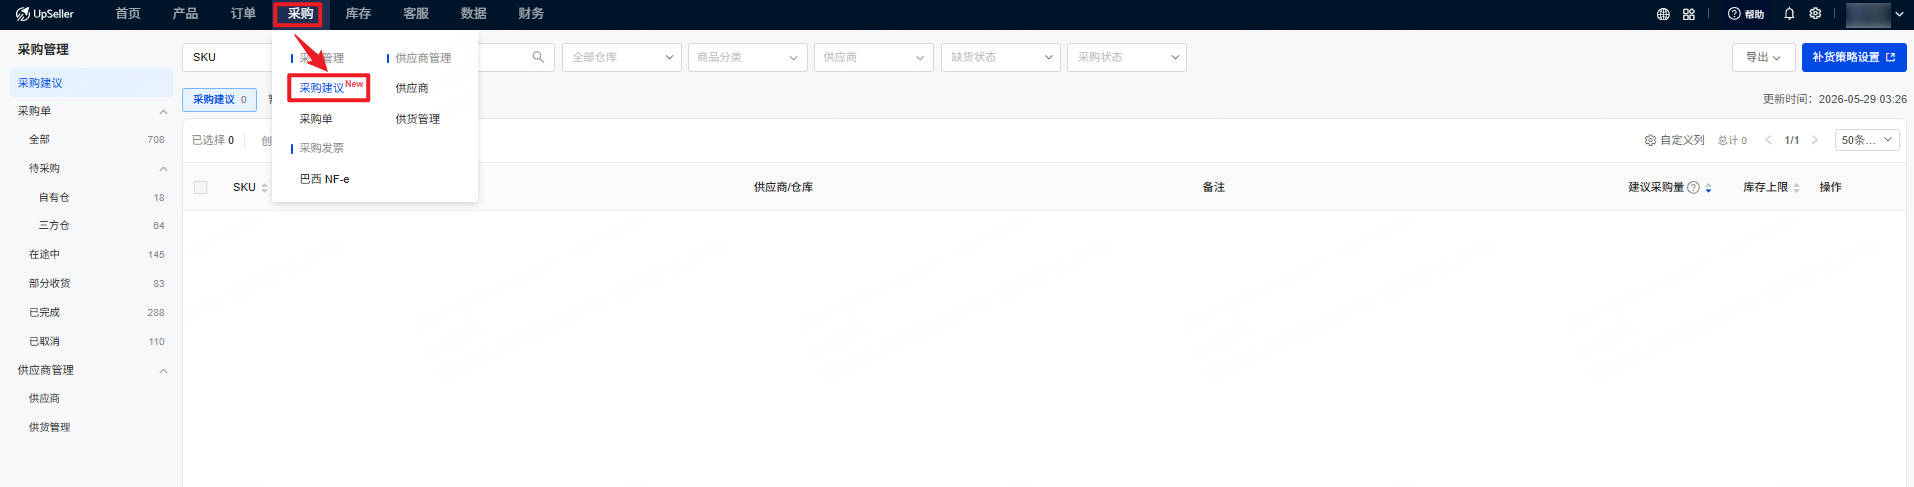
Task: Click the 备注 column header
Action: click(1213, 187)
